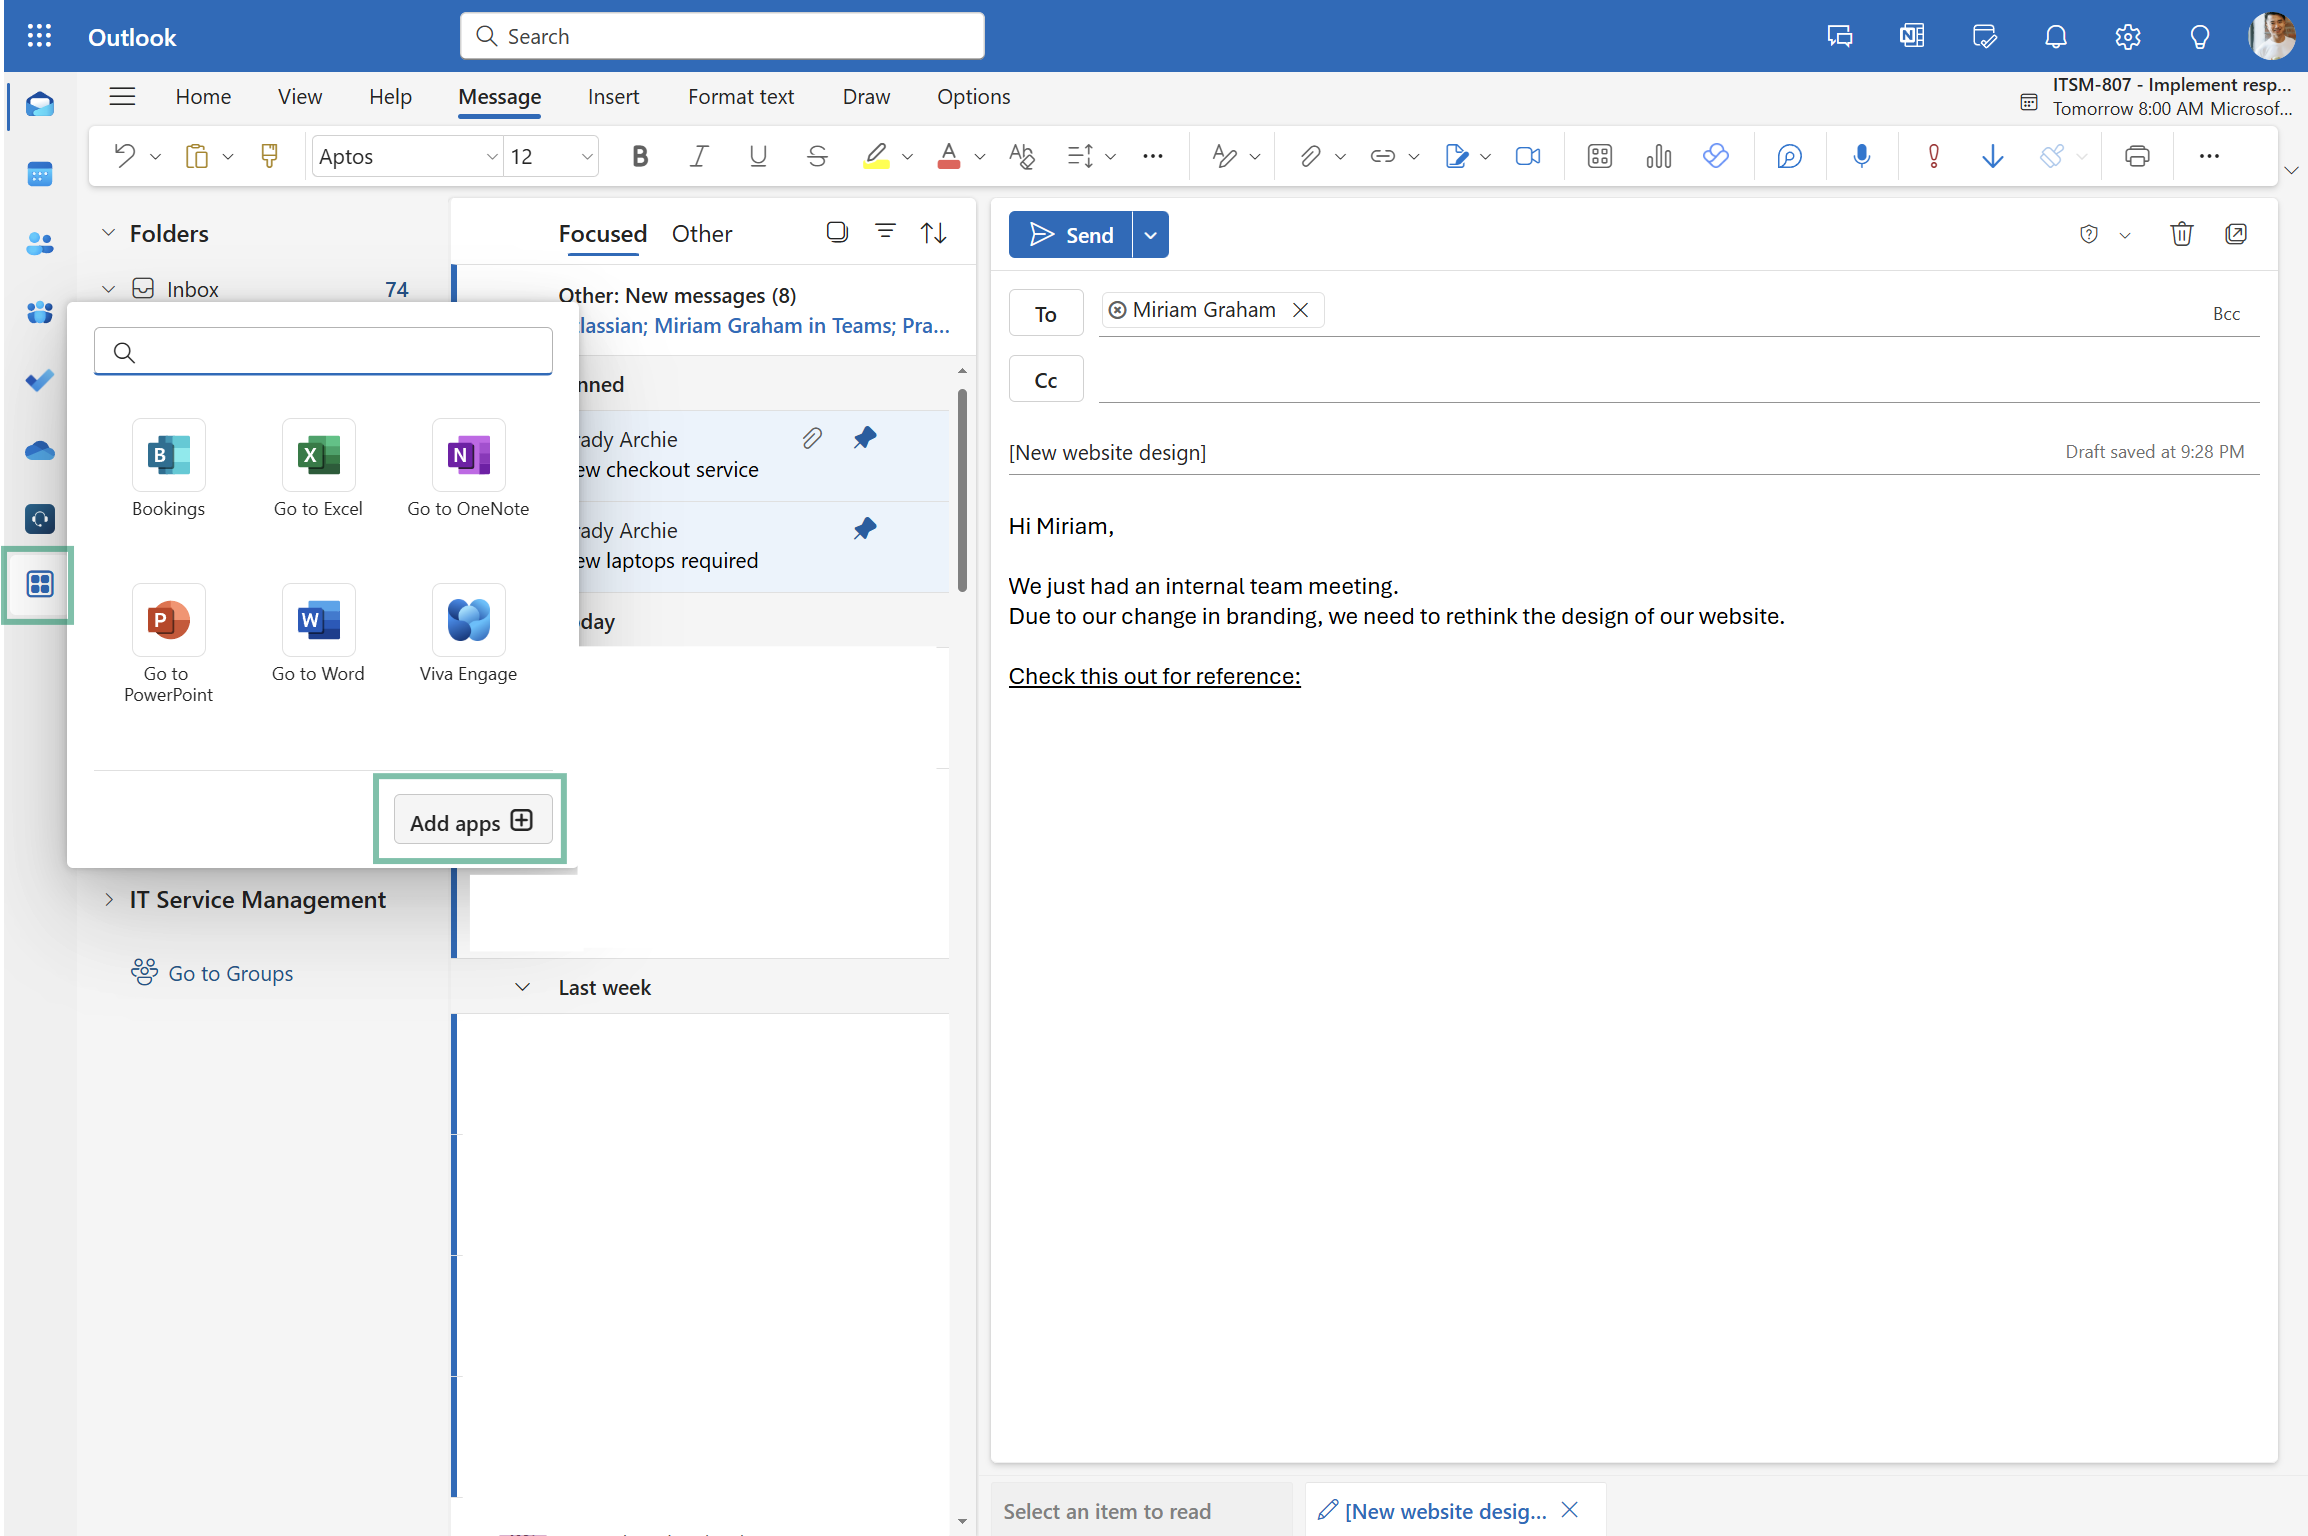Click the dictate microphone icon

(x=1861, y=156)
